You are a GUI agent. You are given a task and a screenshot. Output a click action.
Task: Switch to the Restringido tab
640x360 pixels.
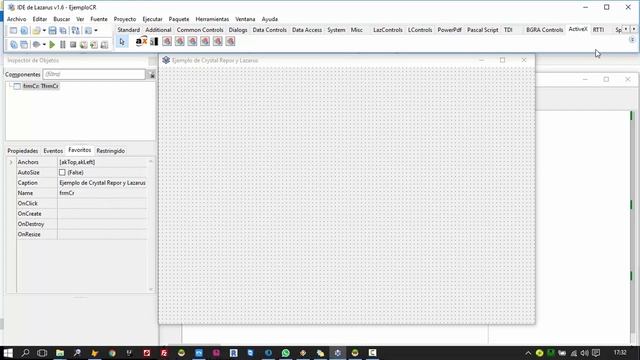click(x=111, y=151)
